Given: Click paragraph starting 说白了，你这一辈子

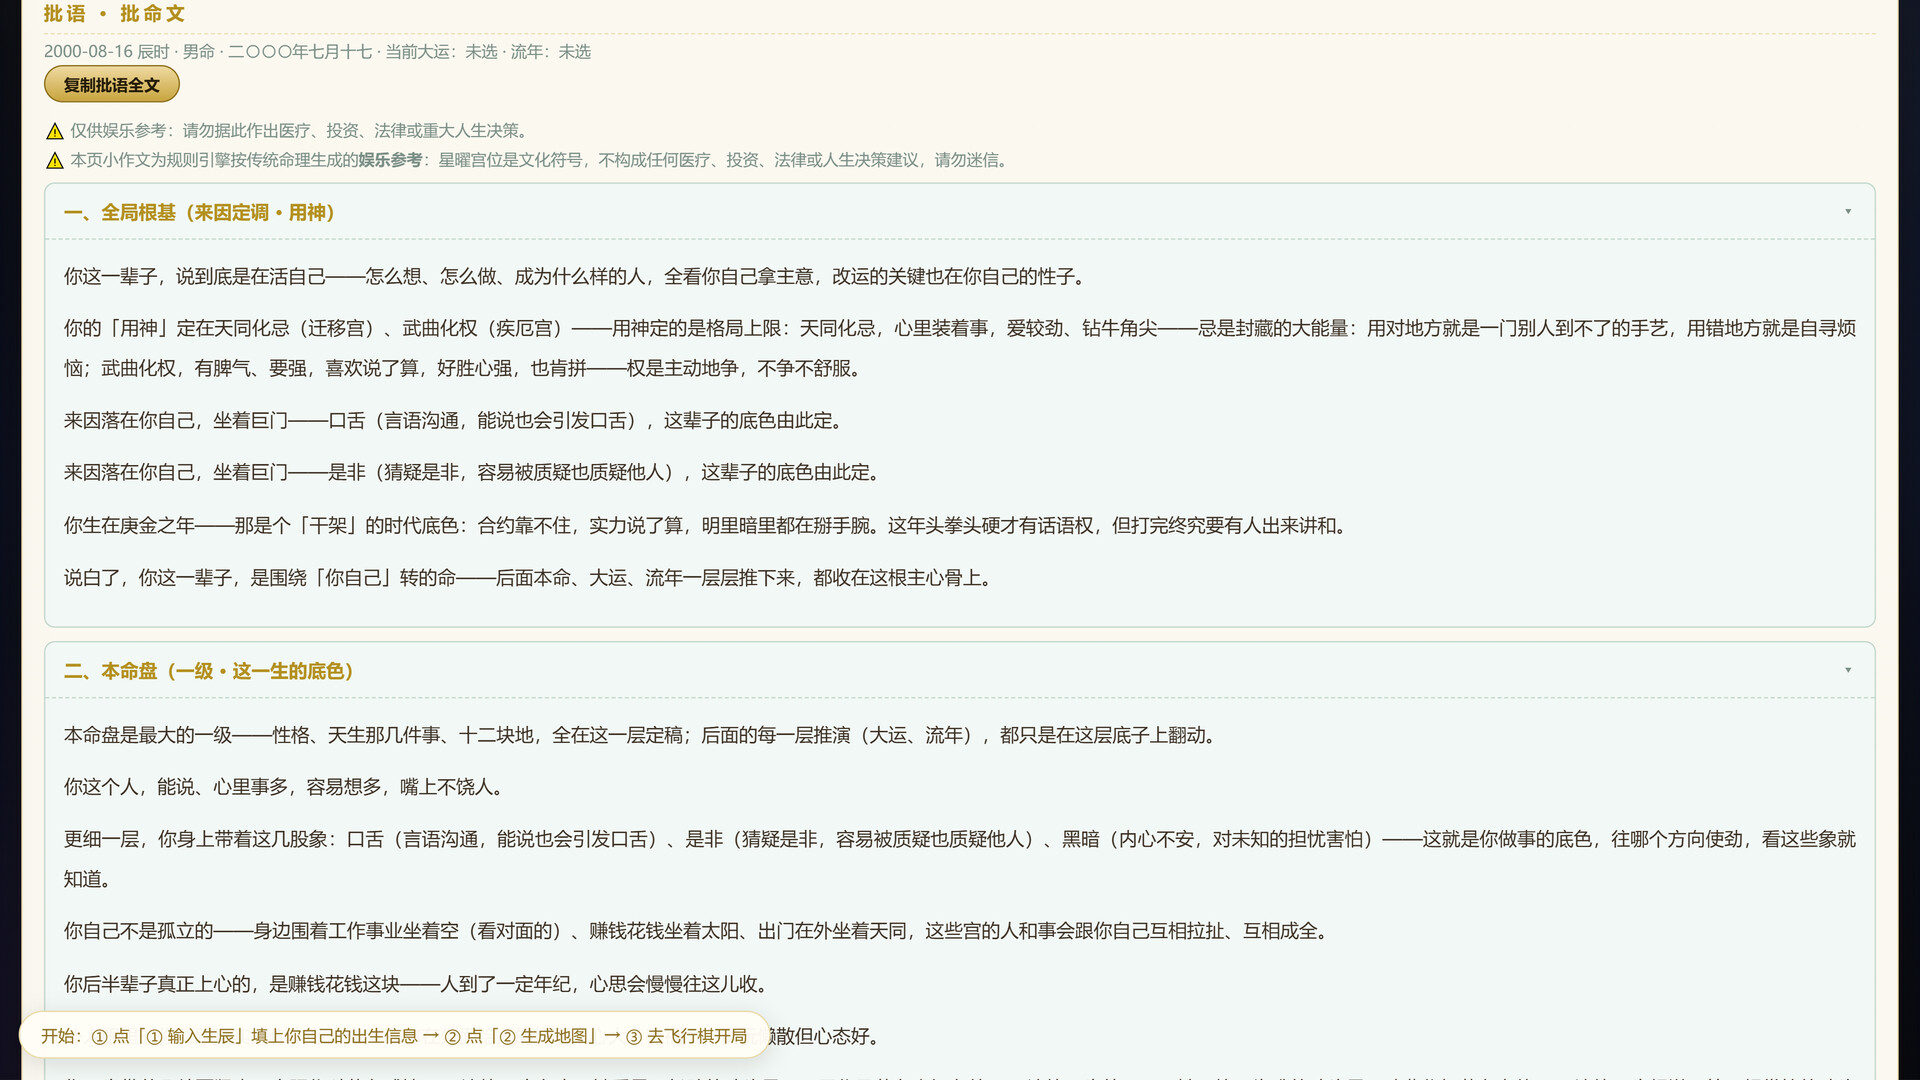Looking at the screenshot, I should (531, 578).
